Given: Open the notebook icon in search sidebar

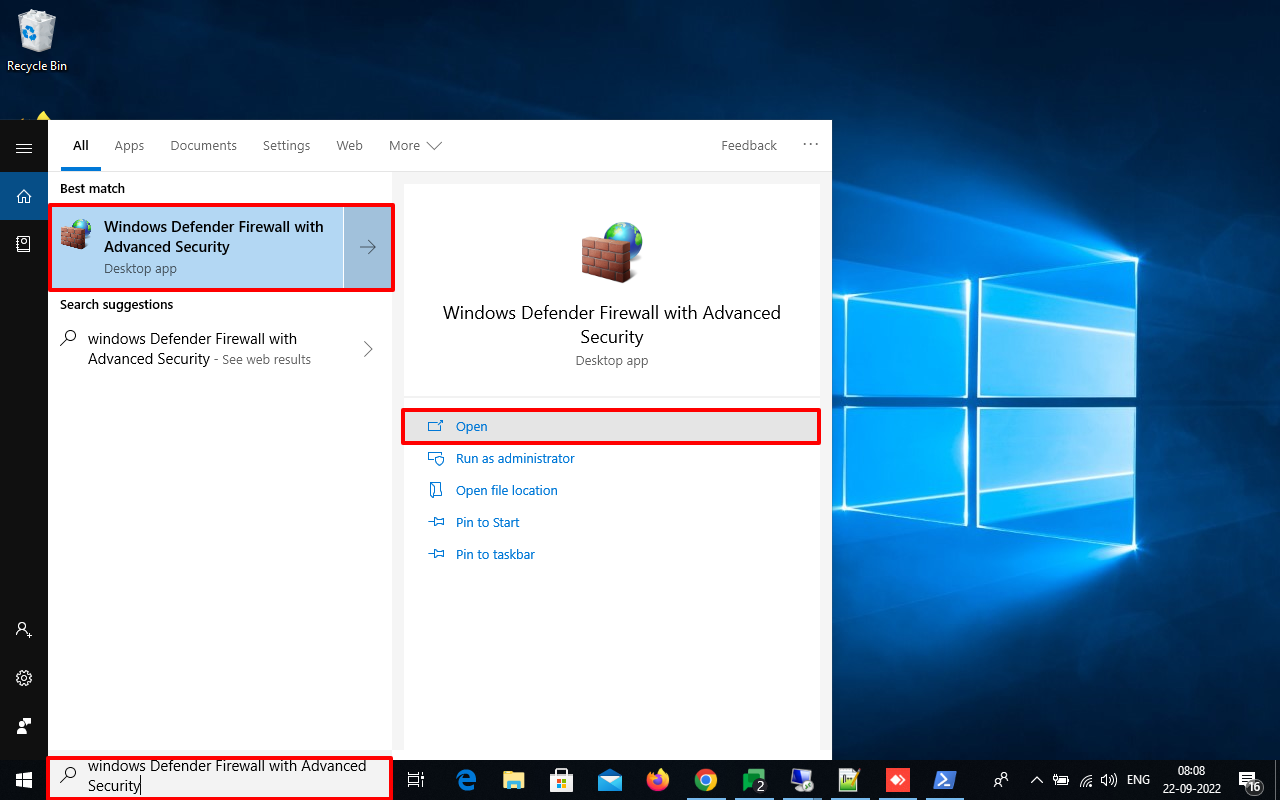Looking at the screenshot, I should point(24,244).
